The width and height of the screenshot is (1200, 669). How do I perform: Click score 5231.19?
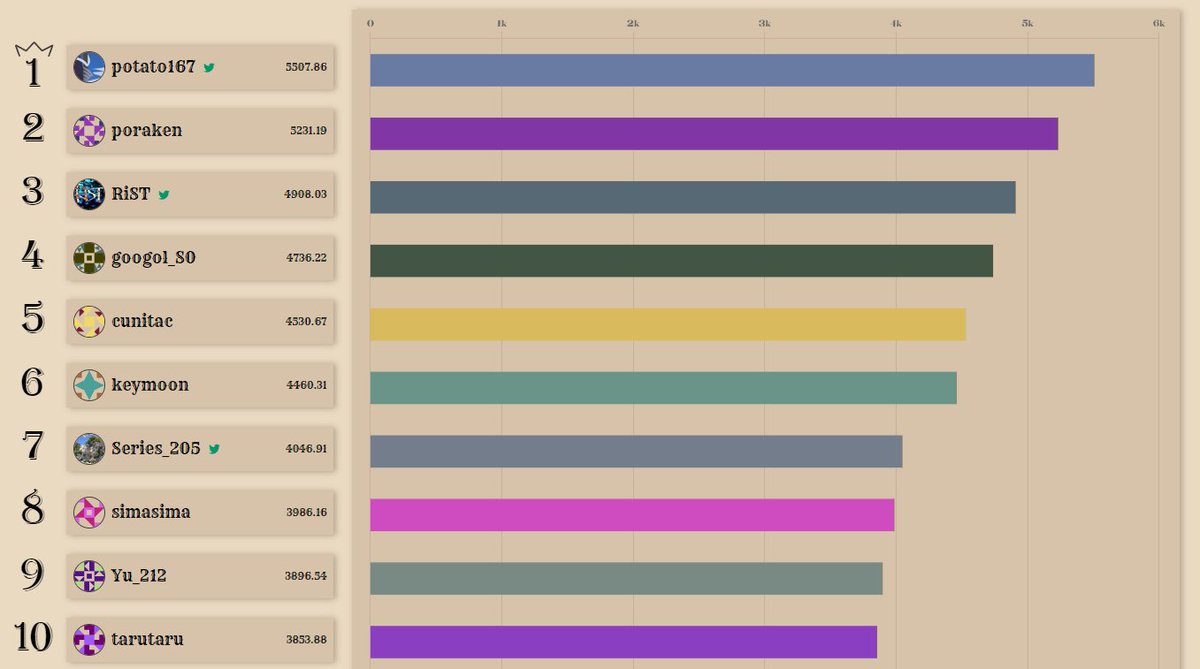pos(308,131)
